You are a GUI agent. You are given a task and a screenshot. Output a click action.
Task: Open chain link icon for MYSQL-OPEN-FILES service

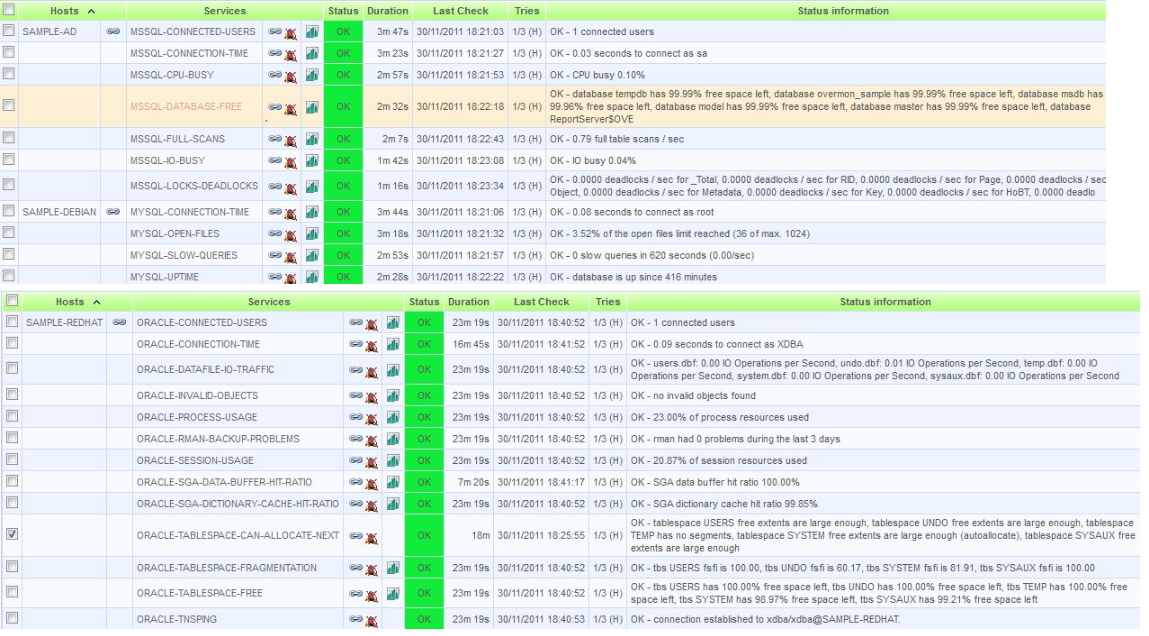pos(275,233)
